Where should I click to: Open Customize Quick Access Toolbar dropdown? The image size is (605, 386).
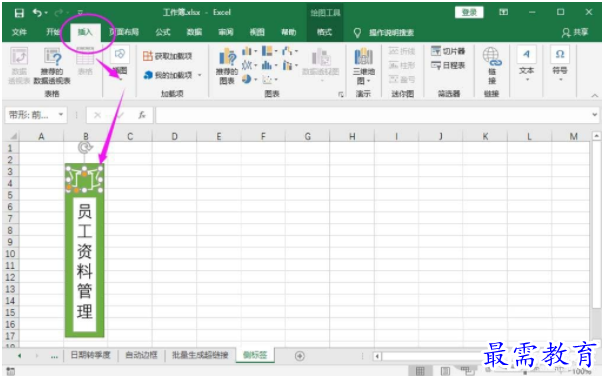(x=80, y=13)
